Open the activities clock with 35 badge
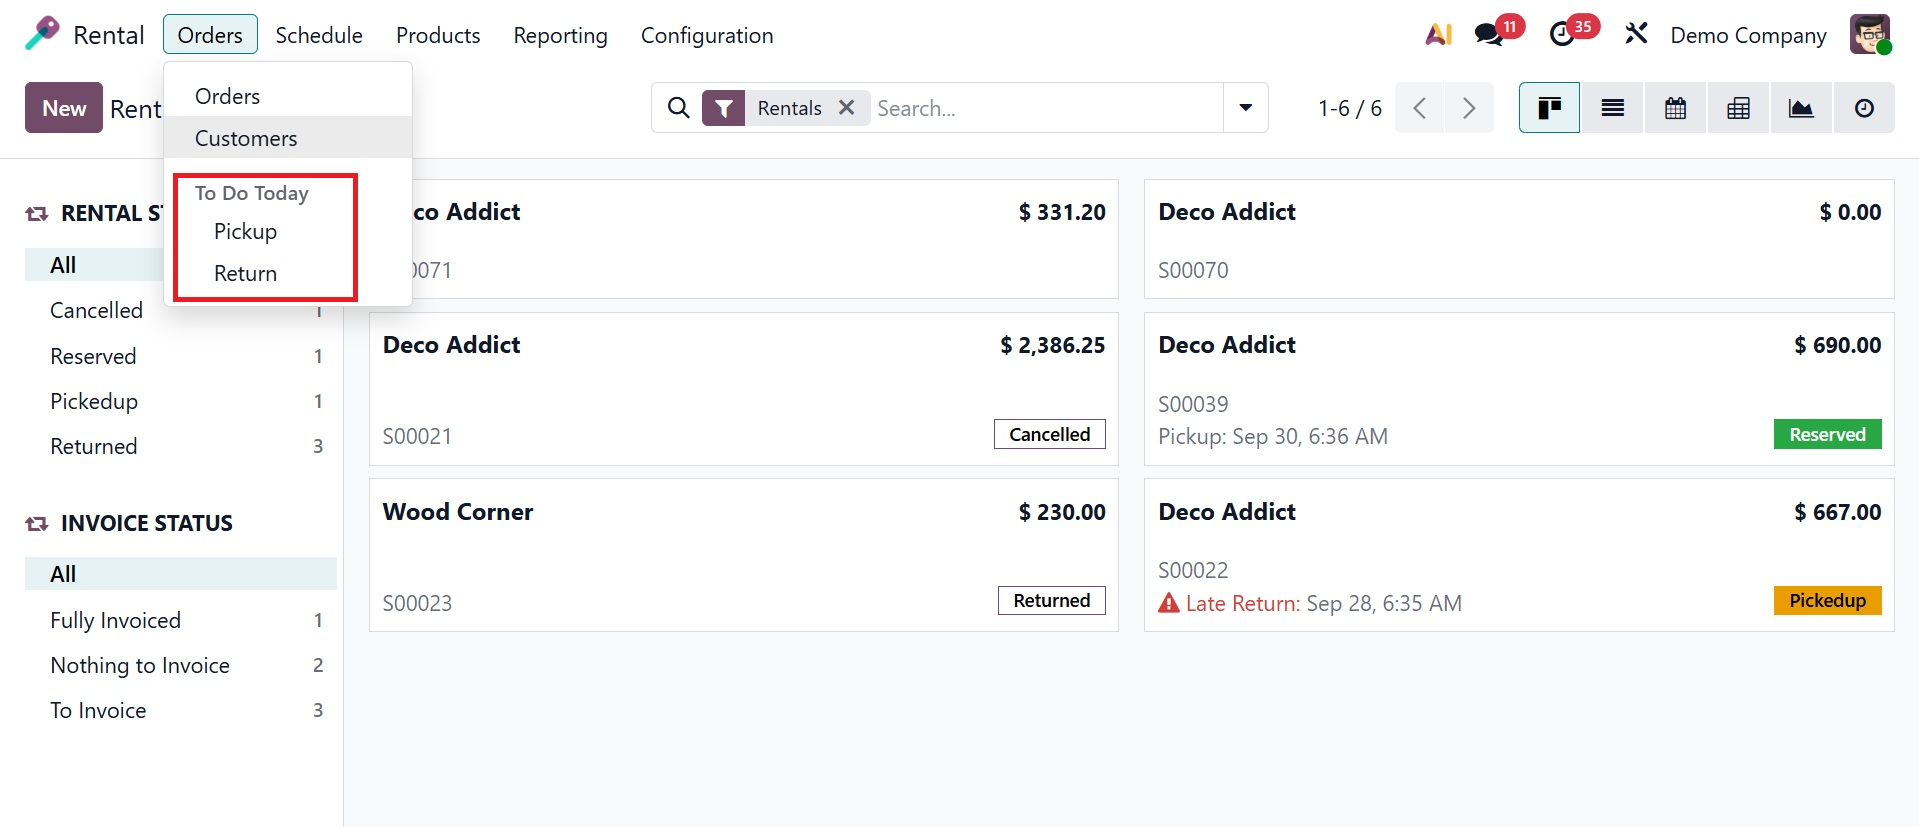1919x827 pixels. [x=1562, y=35]
